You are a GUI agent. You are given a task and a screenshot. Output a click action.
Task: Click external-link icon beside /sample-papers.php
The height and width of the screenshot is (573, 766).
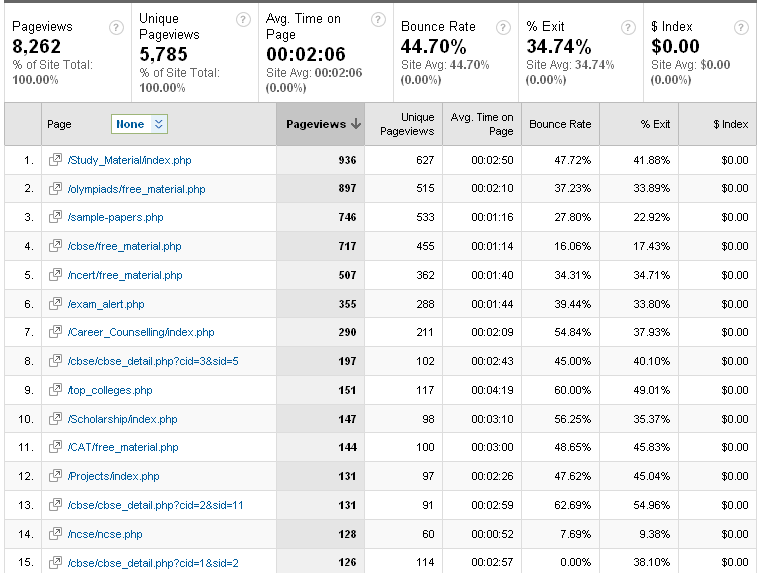55,216
